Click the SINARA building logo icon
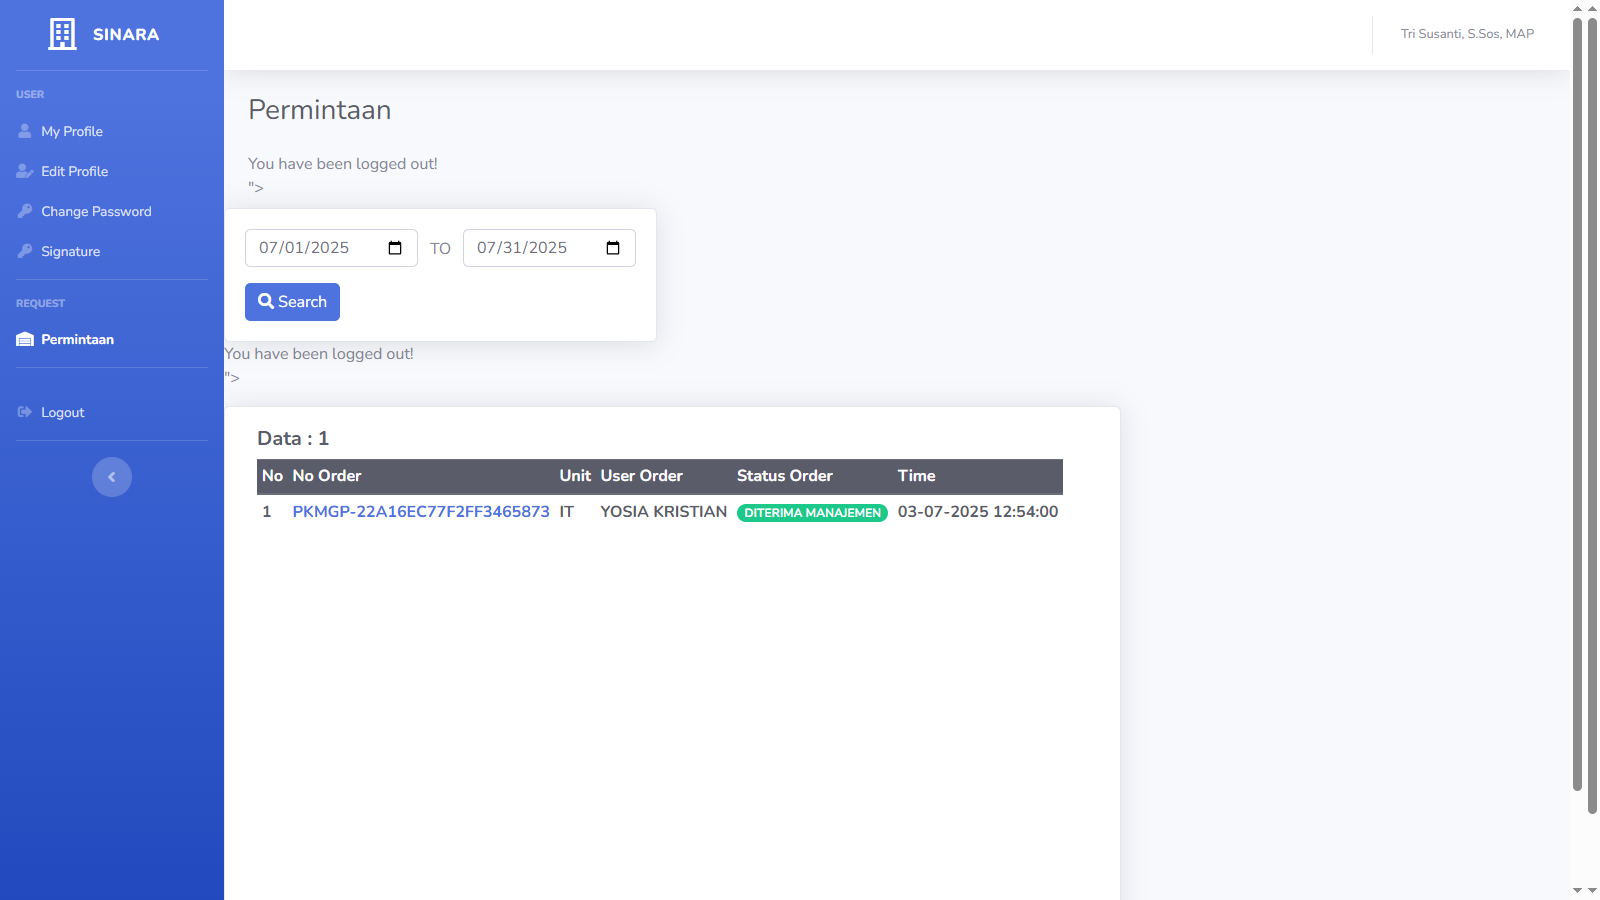 click(x=62, y=34)
